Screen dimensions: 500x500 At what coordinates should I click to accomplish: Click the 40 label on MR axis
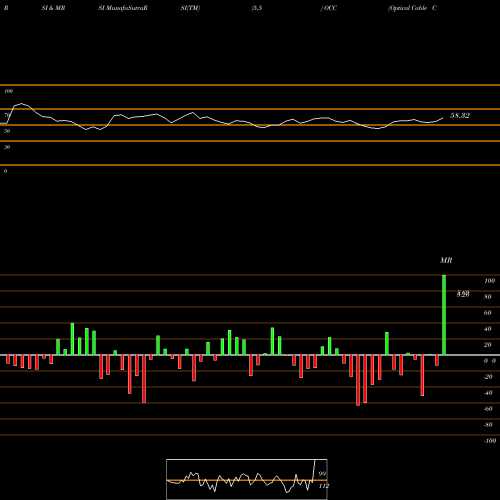tap(488, 329)
